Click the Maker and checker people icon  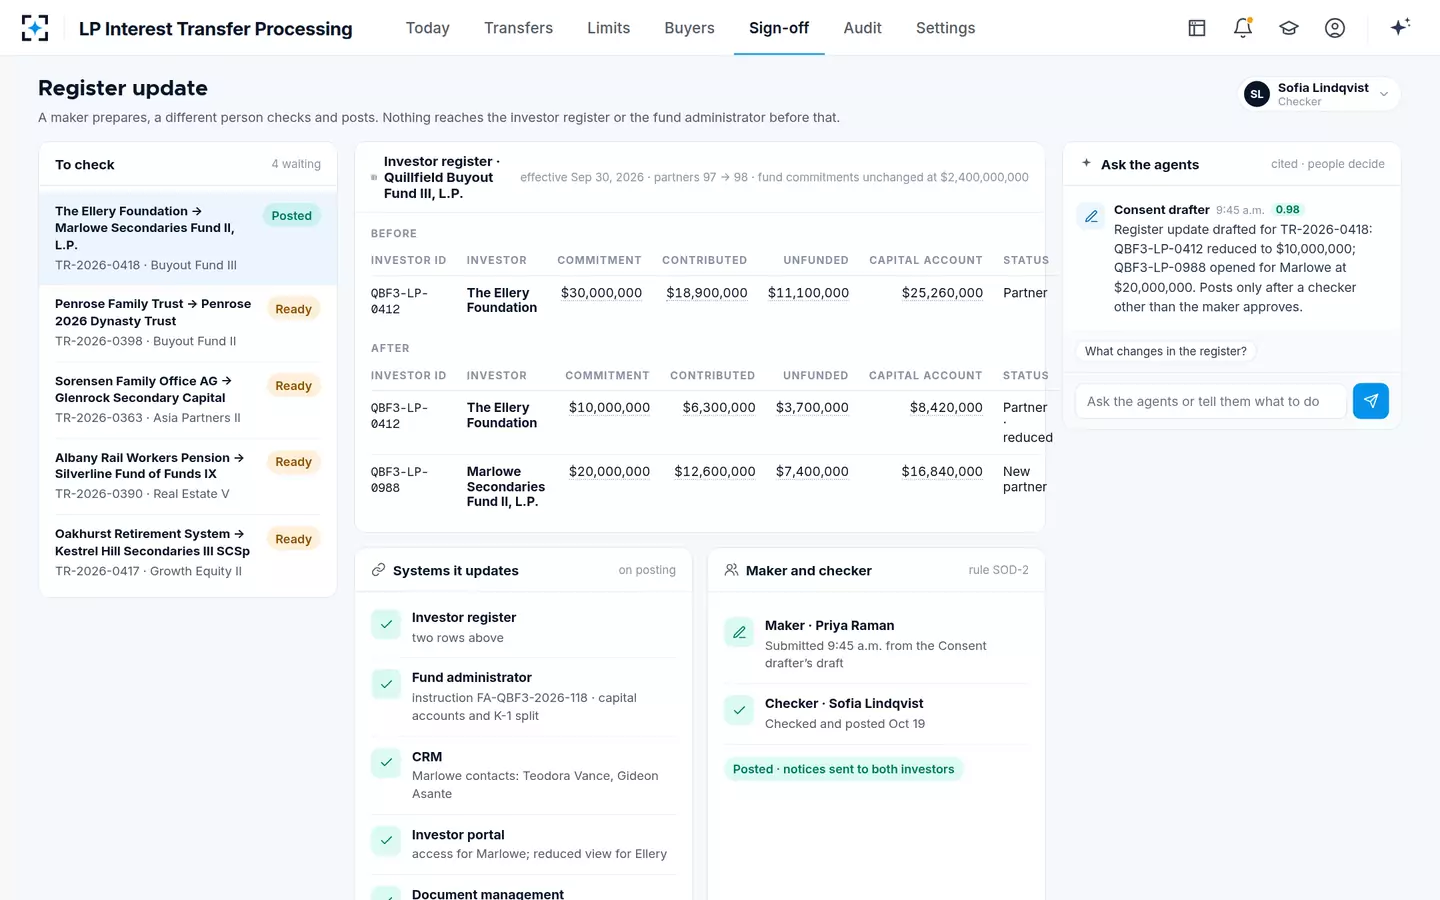pos(732,570)
